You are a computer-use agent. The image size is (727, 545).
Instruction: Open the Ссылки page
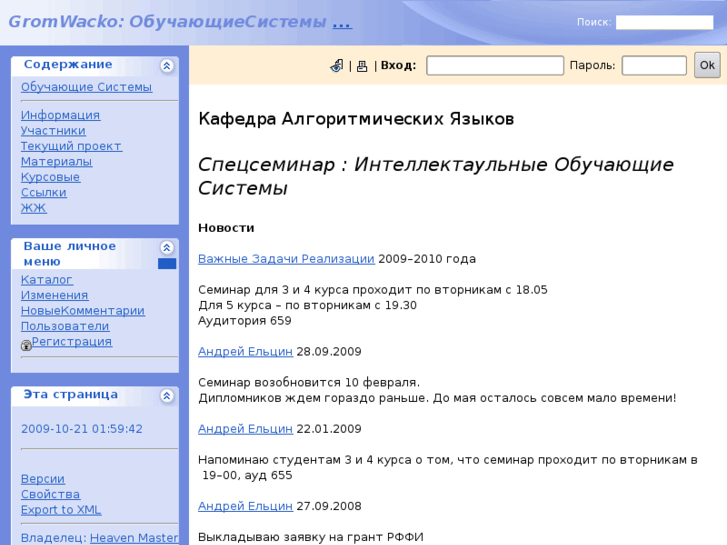pos(44,192)
